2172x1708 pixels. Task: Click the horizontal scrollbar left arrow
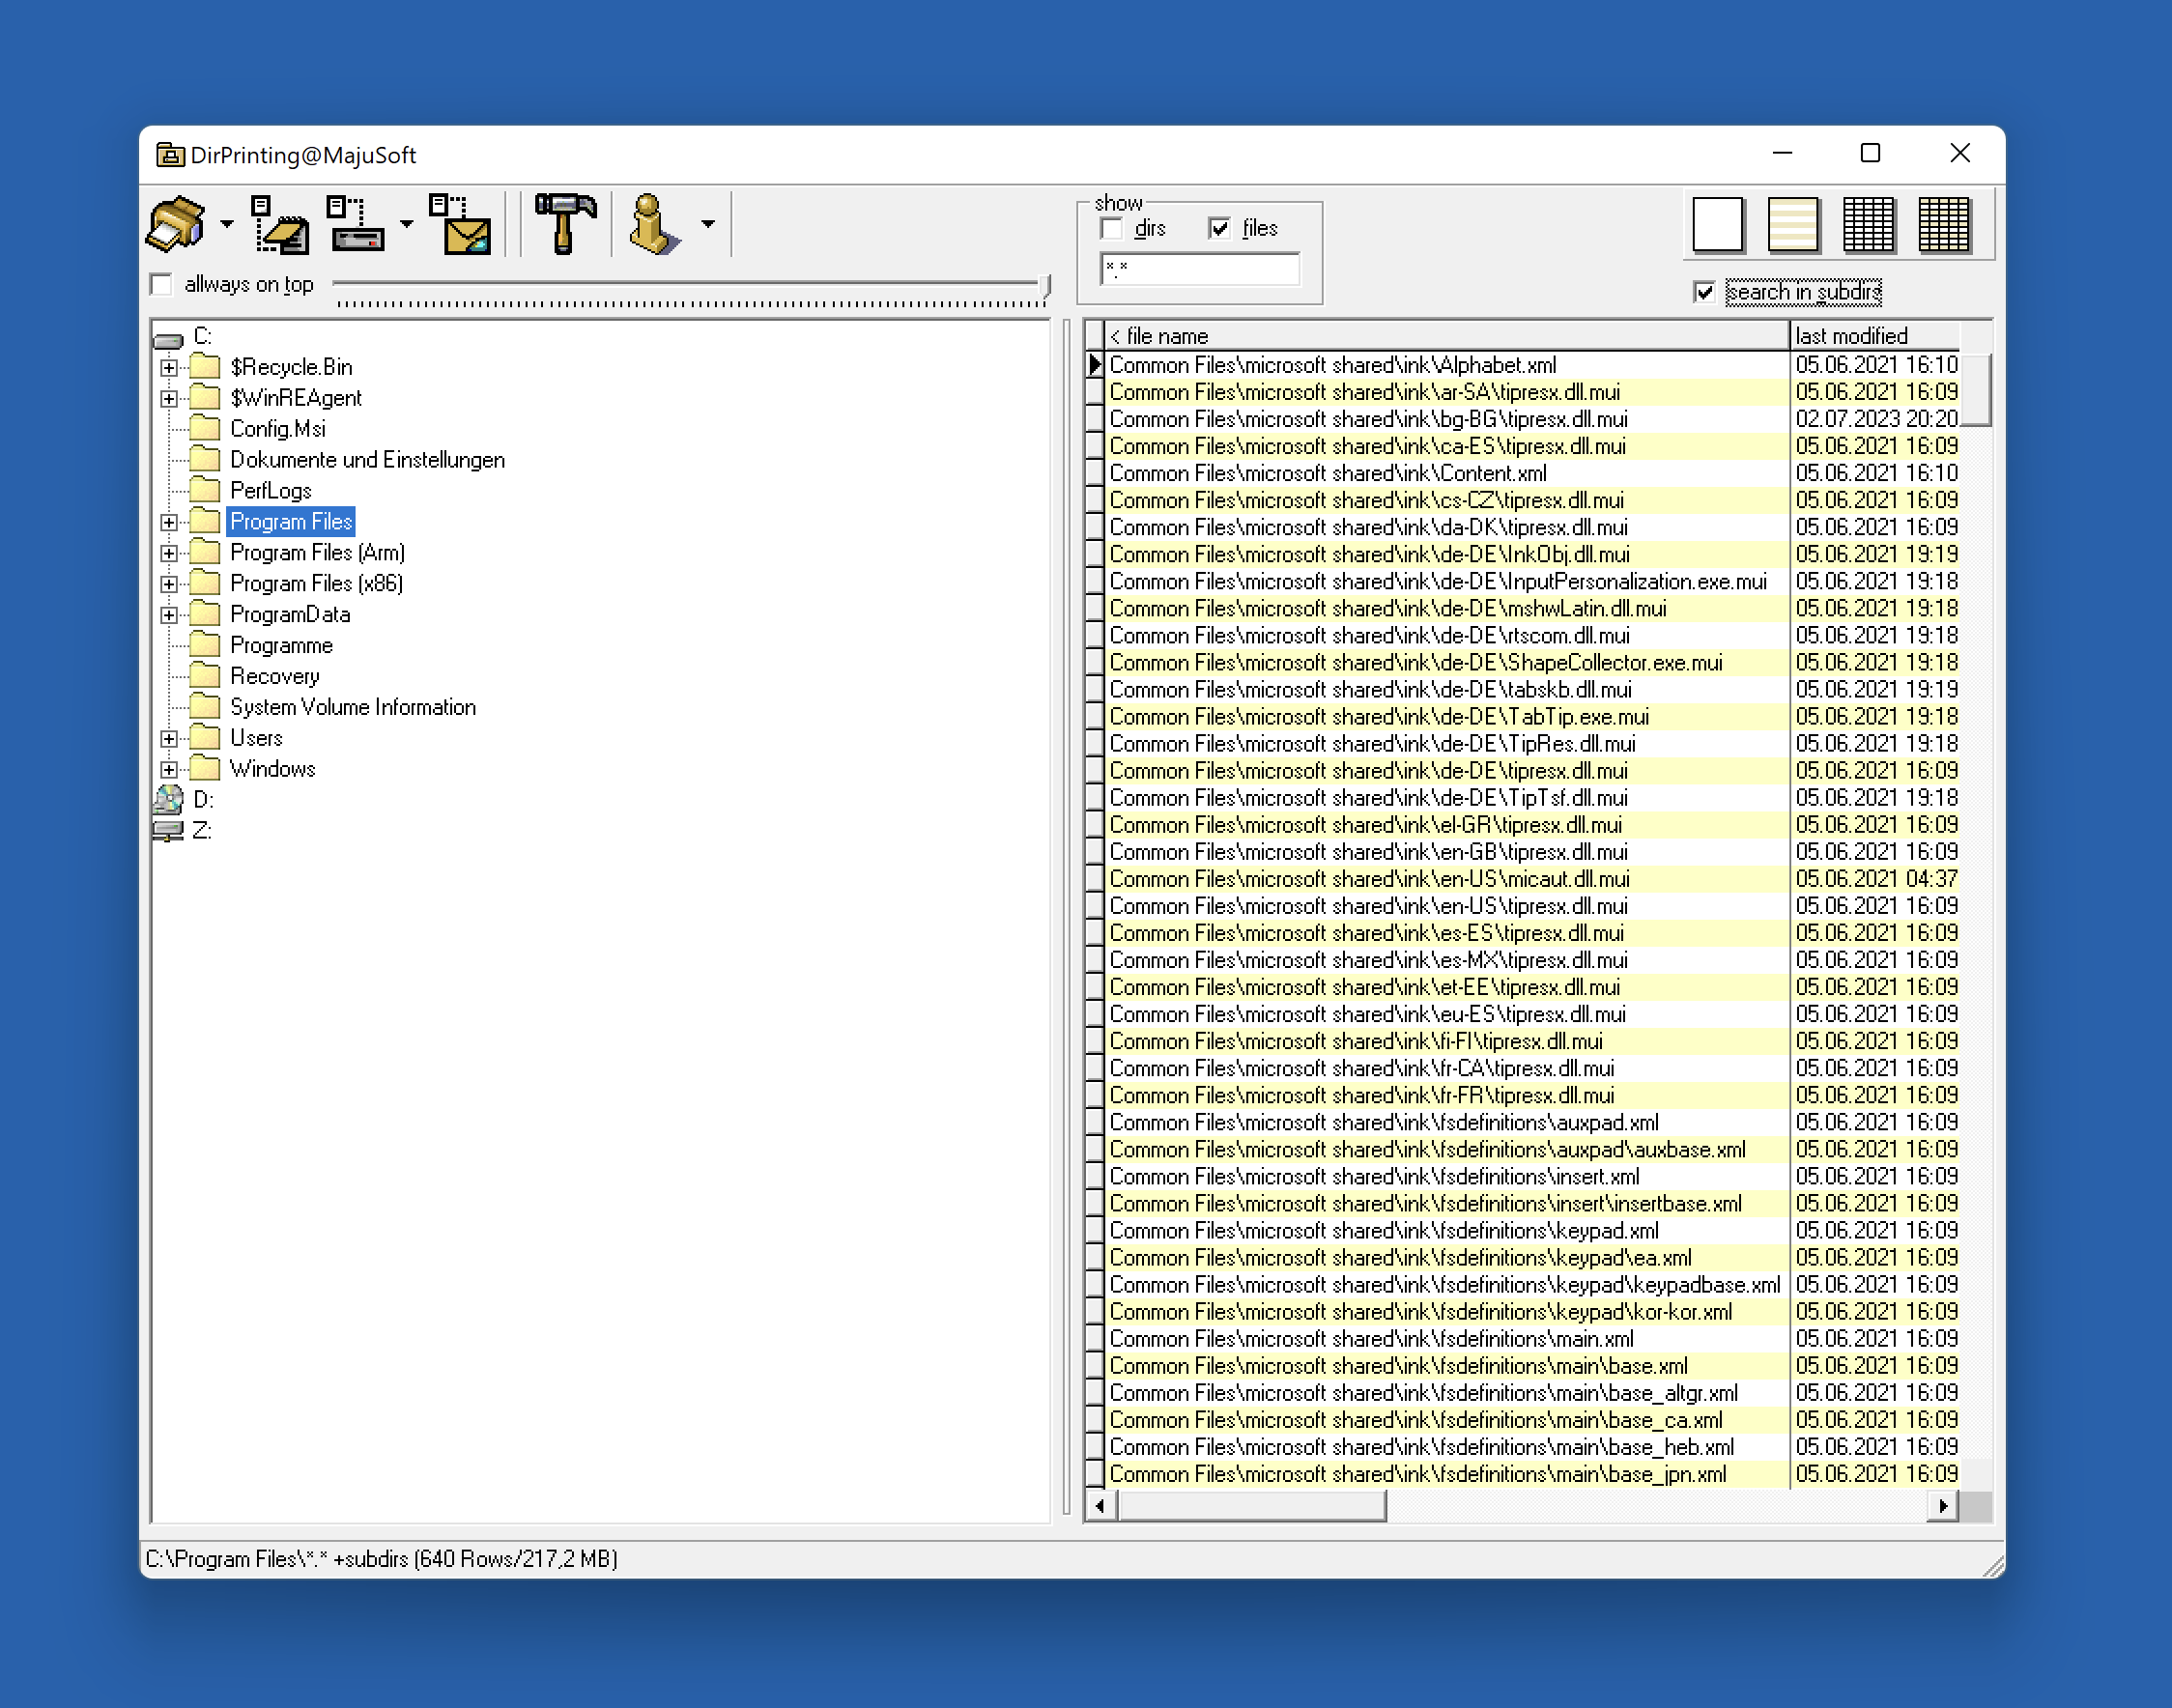click(1101, 1505)
